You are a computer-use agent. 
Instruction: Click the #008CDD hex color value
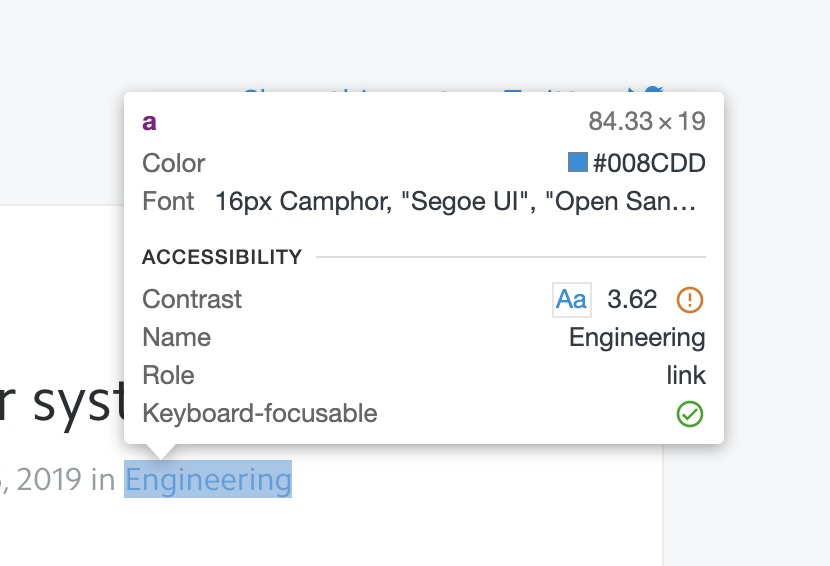pyautogui.click(x=649, y=162)
